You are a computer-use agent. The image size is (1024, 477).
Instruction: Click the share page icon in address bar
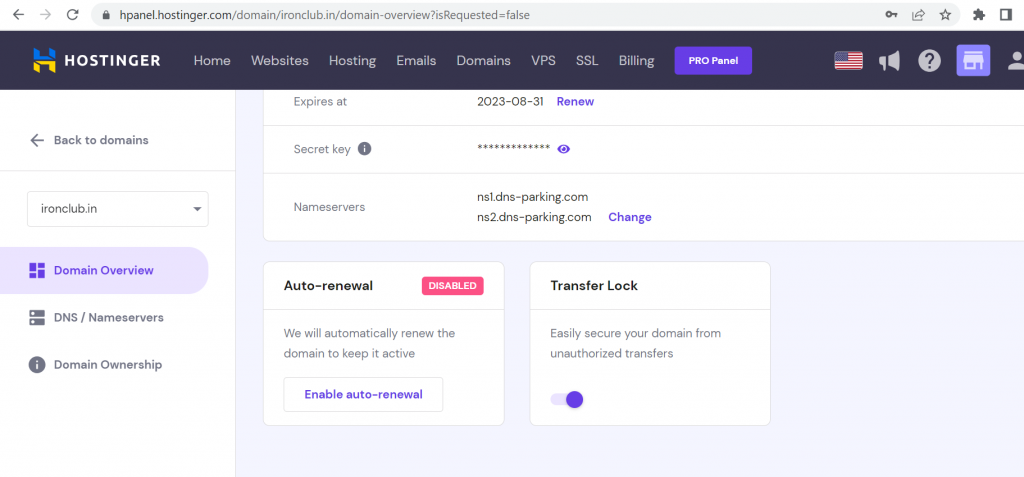tap(918, 14)
